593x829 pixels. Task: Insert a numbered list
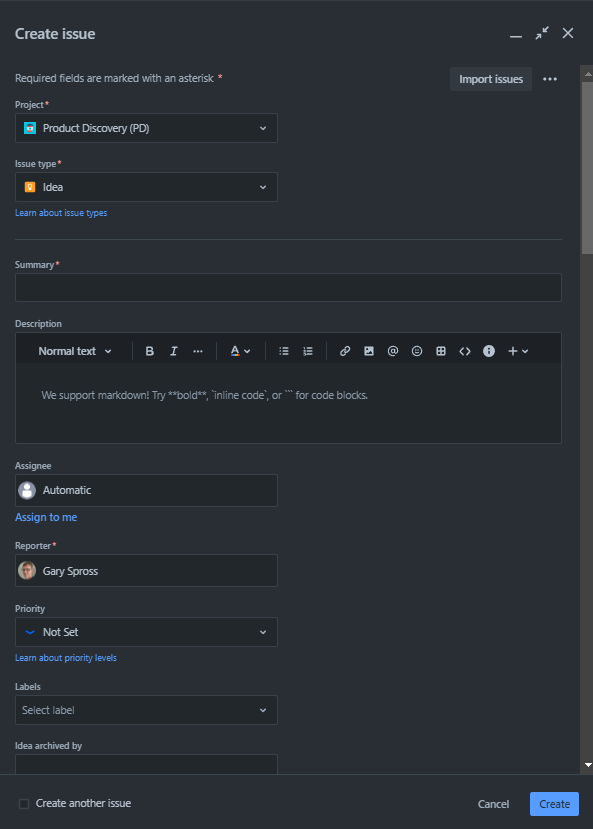308,351
